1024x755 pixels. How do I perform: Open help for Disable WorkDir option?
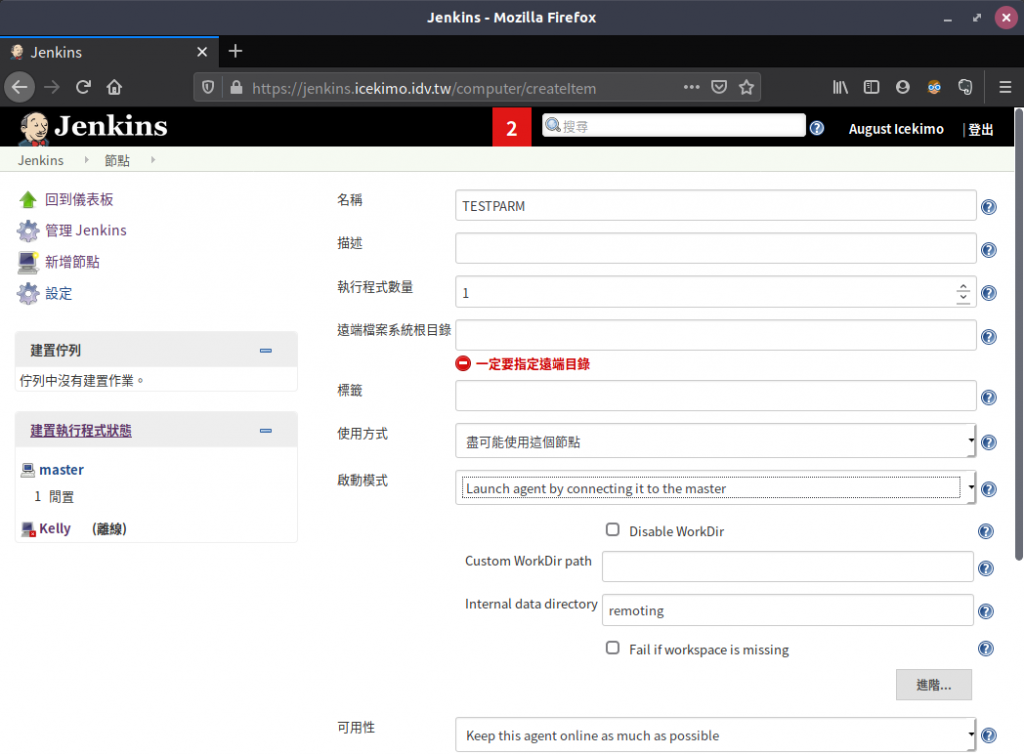(985, 532)
